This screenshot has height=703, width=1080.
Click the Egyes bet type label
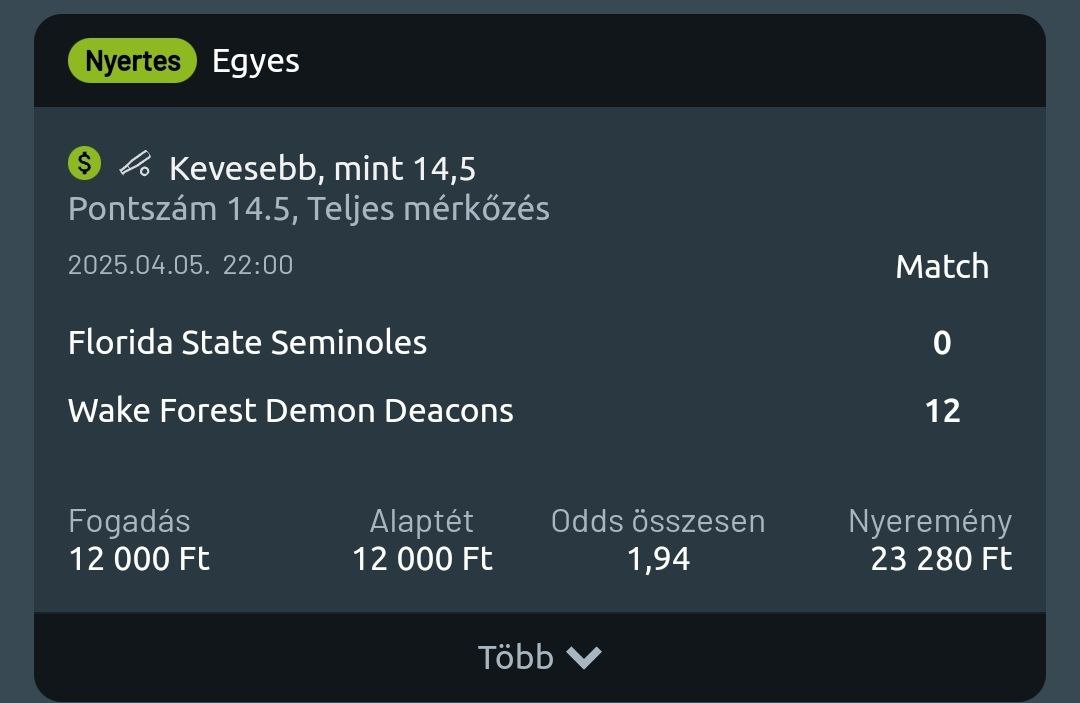[x=256, y=61]
